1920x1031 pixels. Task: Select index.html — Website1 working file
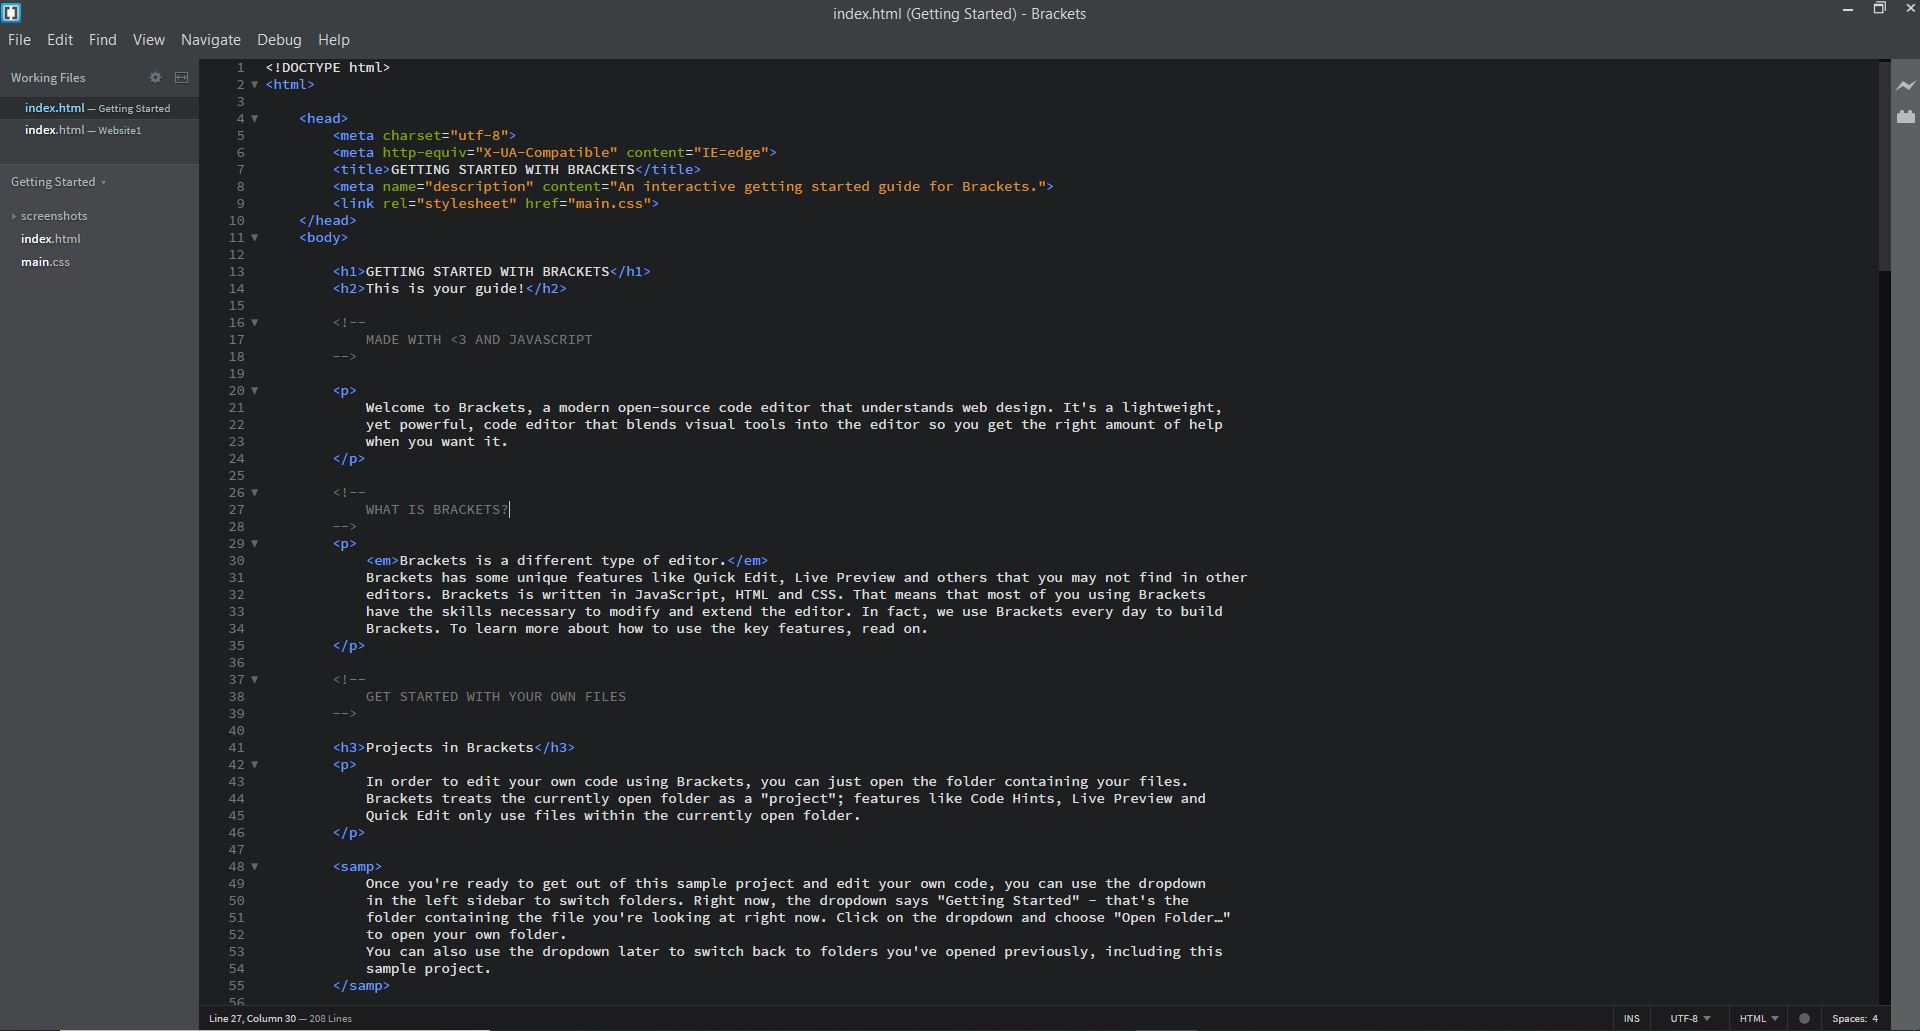[x=99, y=131]
